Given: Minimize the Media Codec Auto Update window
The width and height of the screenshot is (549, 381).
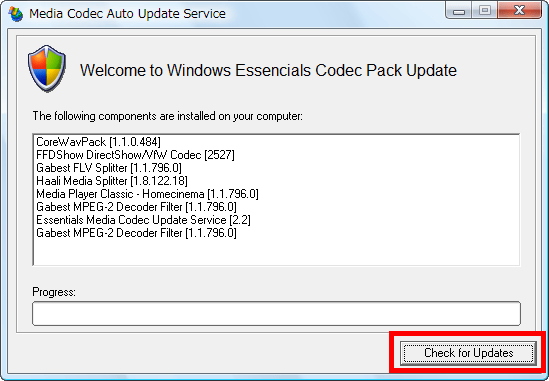Looking at the screenshot, I should [458, 11].
